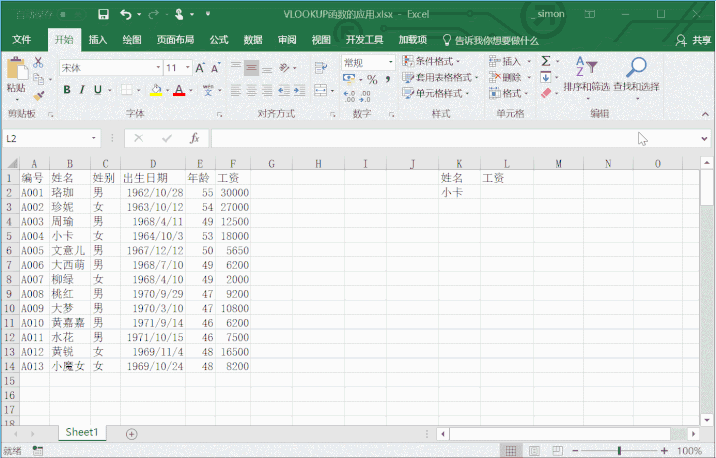716x458 pixels.
Task: Toggle bold formatting
Action: [67, 89]
